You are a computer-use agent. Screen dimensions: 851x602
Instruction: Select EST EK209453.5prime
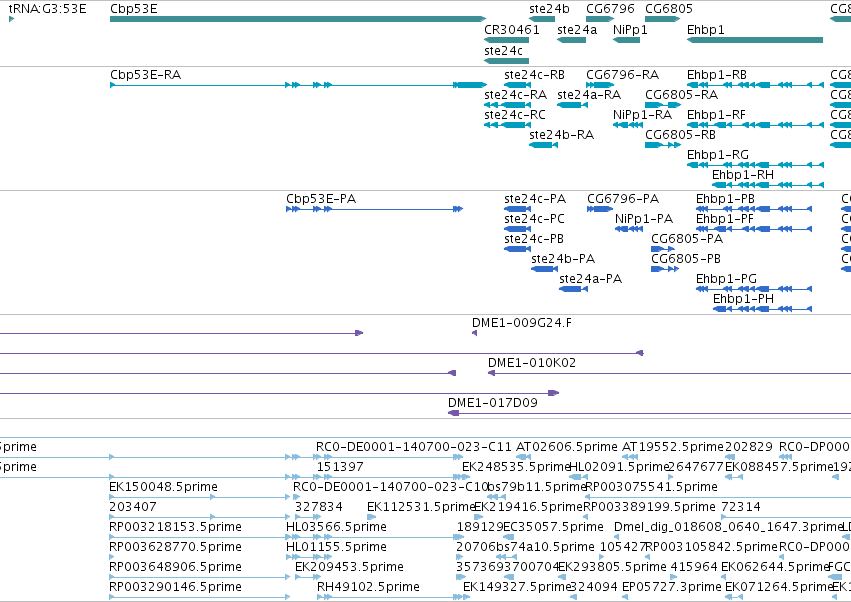(x=308, y=578)
